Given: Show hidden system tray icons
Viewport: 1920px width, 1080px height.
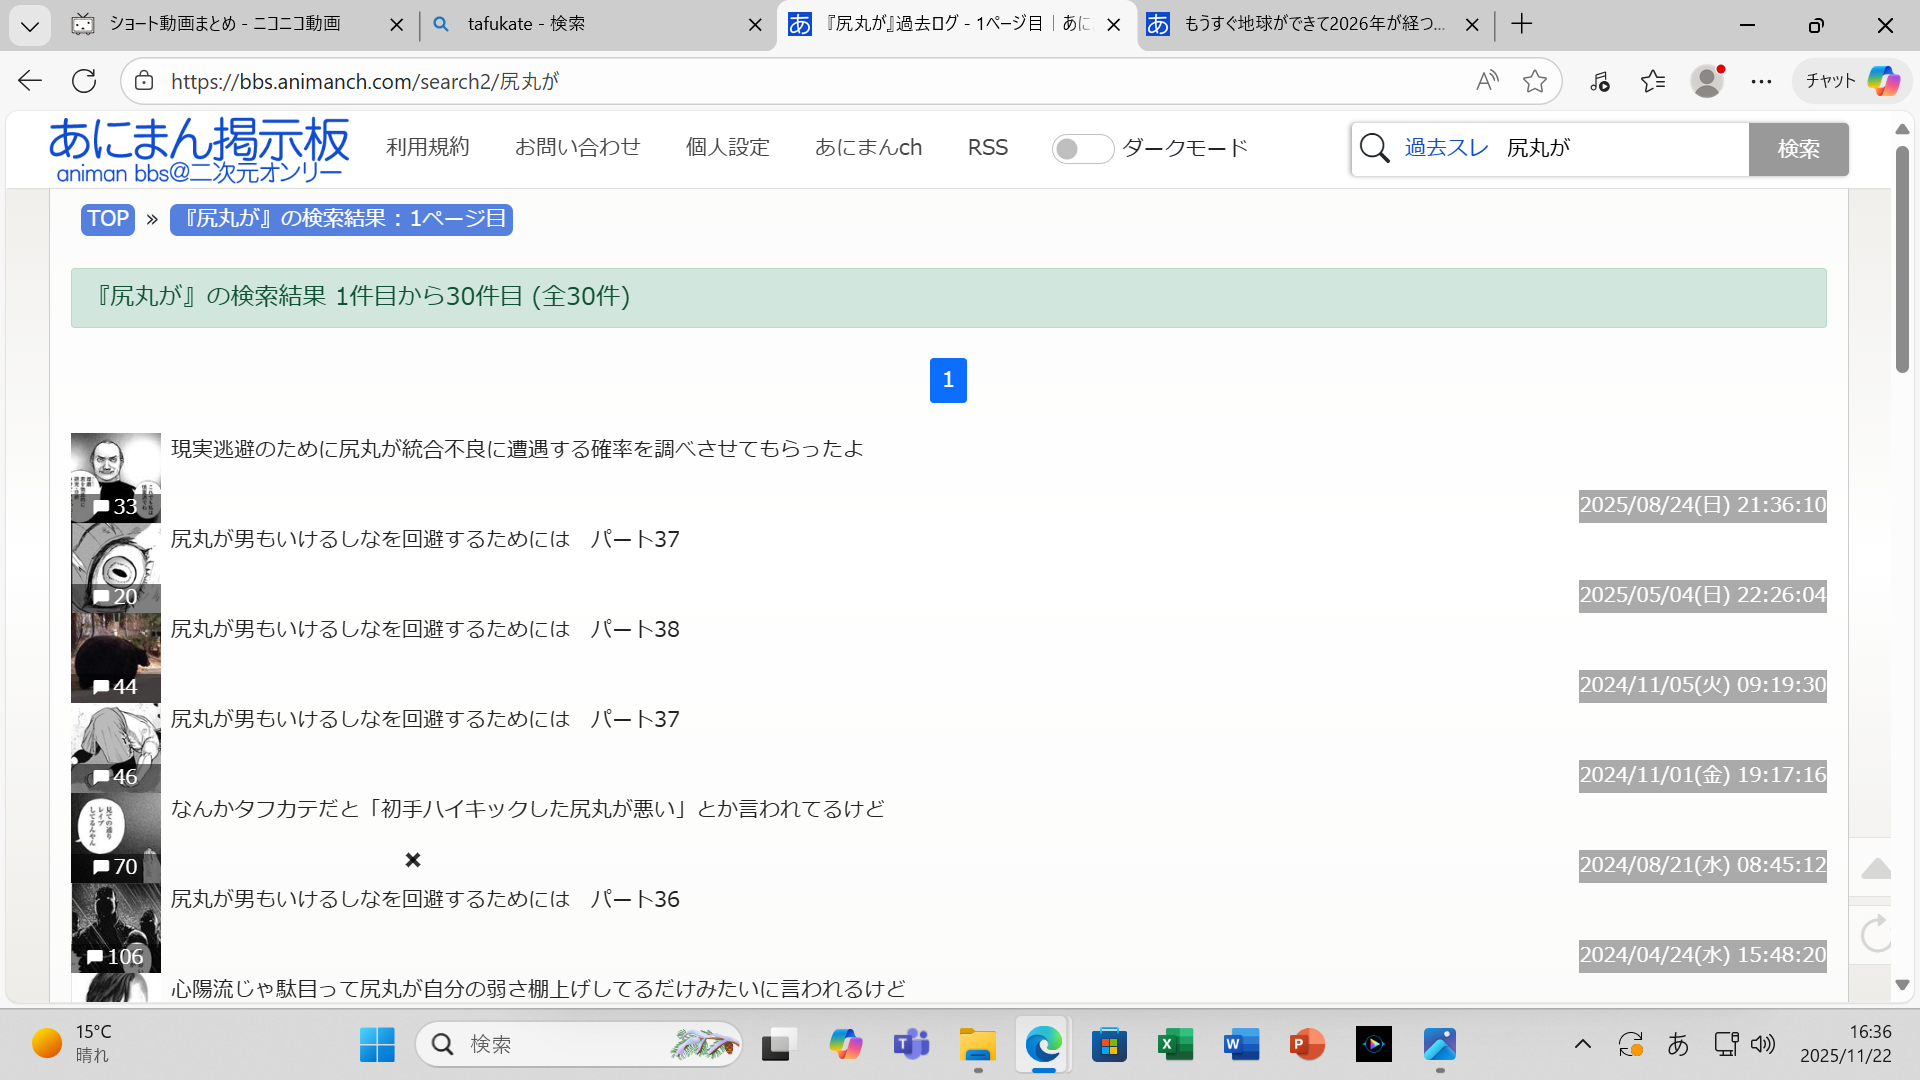Looking at the screenshot, I should click(1582, 1044).
